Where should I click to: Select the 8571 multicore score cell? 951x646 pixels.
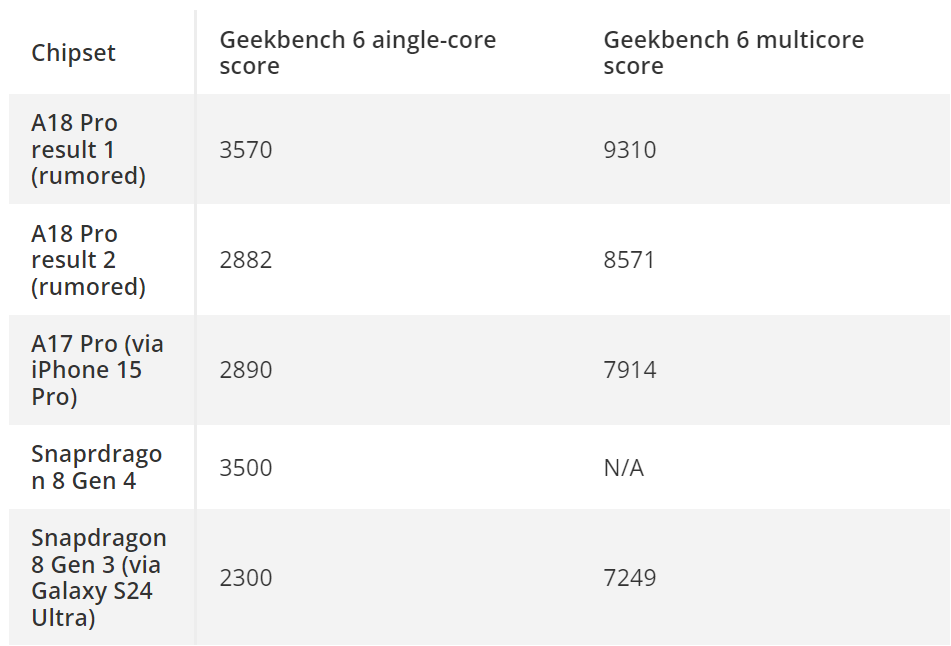click(x=630, y=260)
